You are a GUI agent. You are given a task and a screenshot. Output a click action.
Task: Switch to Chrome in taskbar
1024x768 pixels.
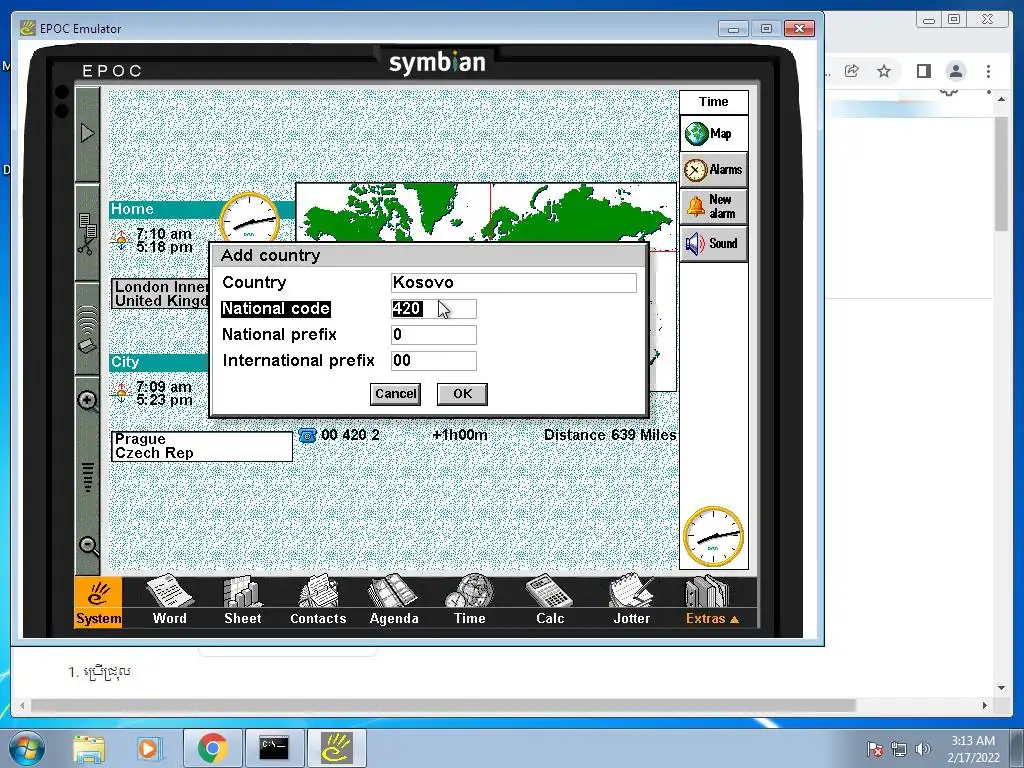212,748
